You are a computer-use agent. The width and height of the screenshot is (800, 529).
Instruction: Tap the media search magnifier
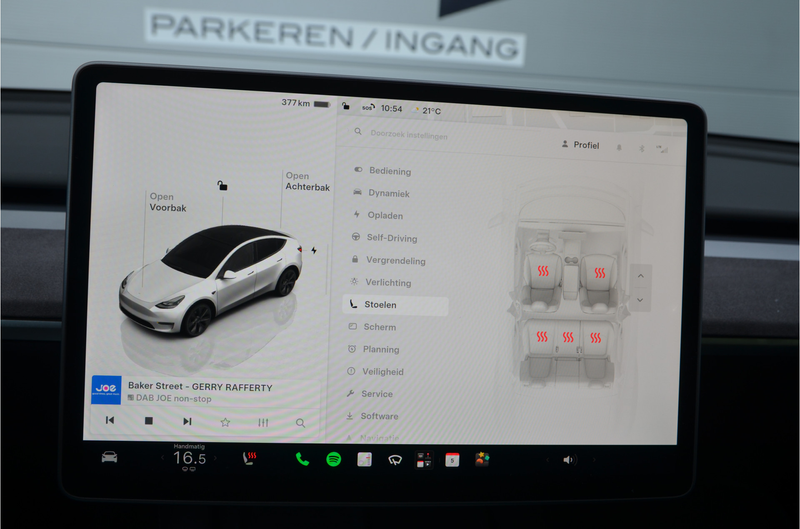(x=301, y=423)
